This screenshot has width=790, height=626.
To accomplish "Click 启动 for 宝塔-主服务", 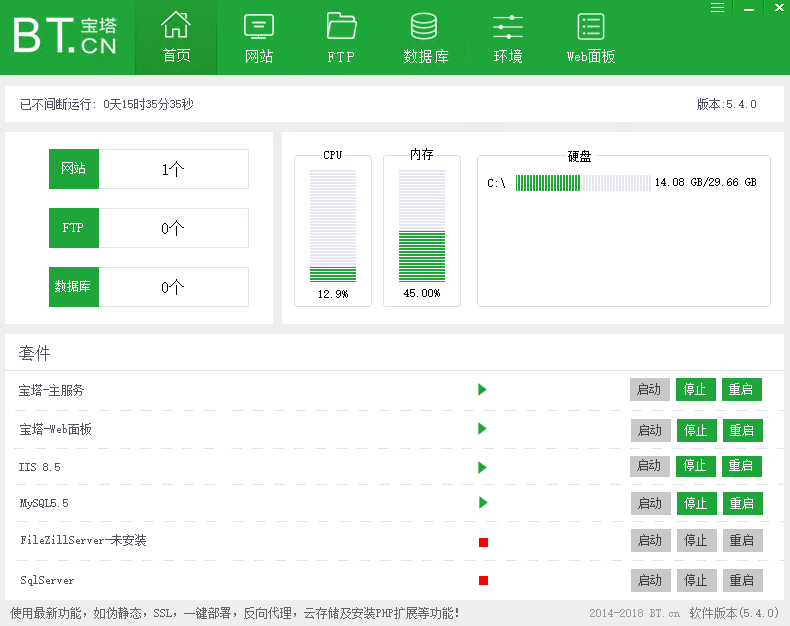I will click(649, 390).
